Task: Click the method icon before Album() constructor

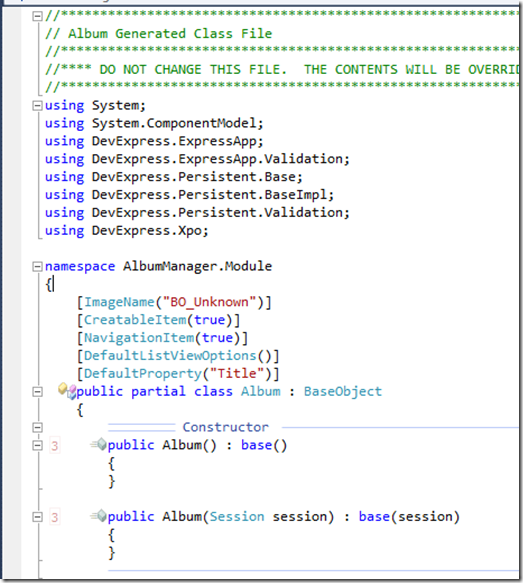Action: [x=99, y=444]
